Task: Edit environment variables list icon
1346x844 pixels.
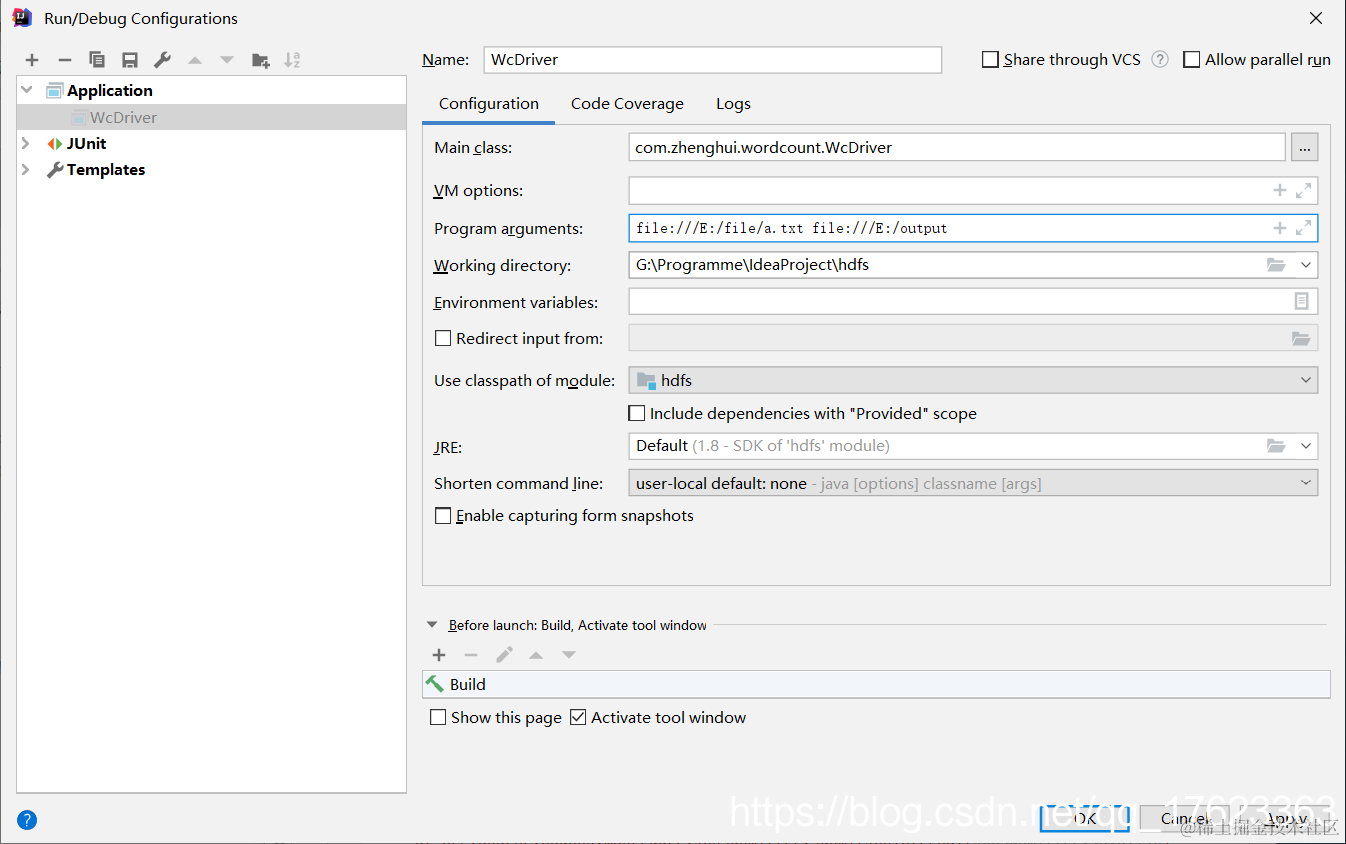Action: click(x=1301, y=301)
